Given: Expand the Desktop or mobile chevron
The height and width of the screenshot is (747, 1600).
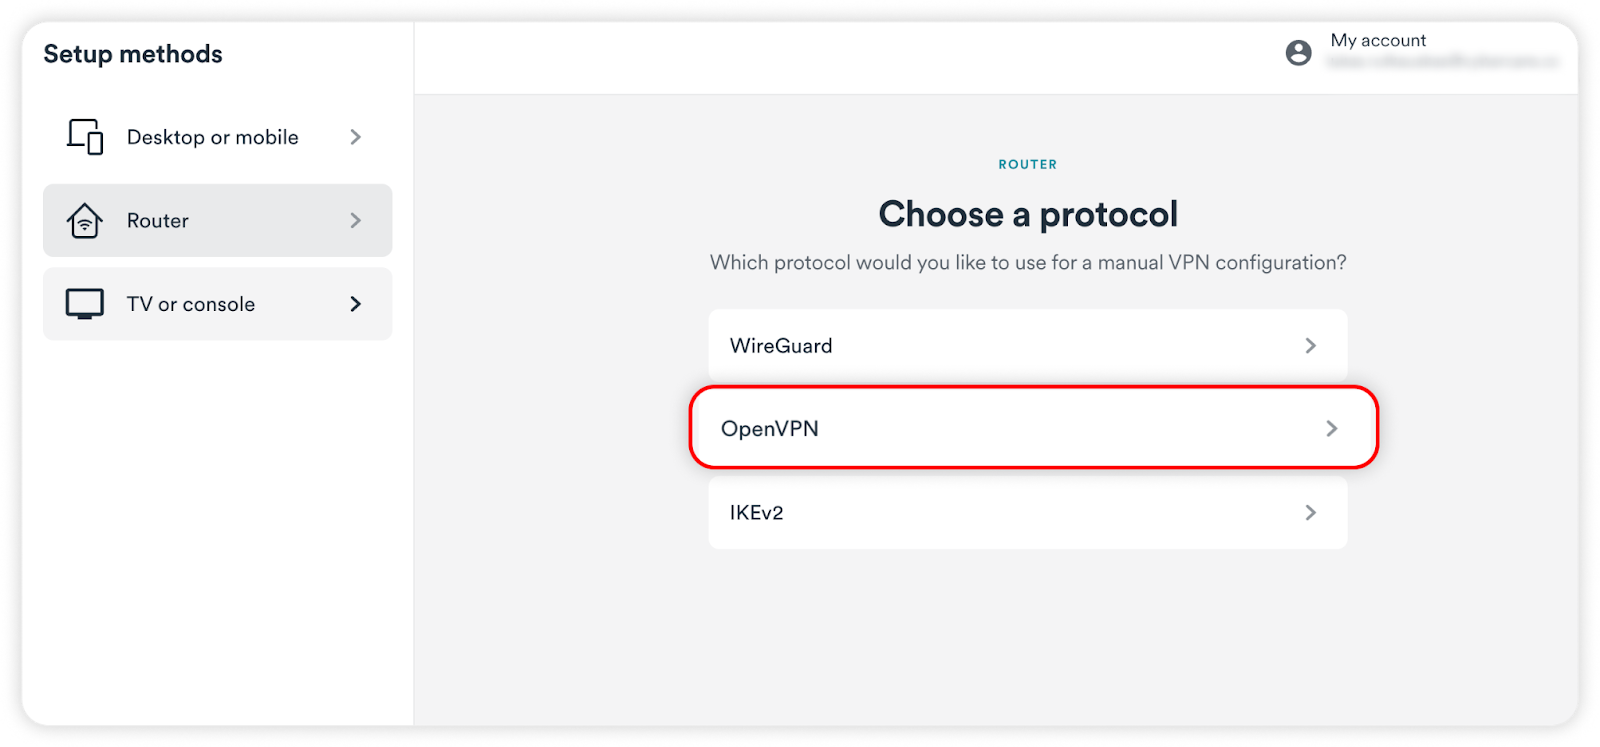Looking at the screenshot, I should (x=356, y=137).
